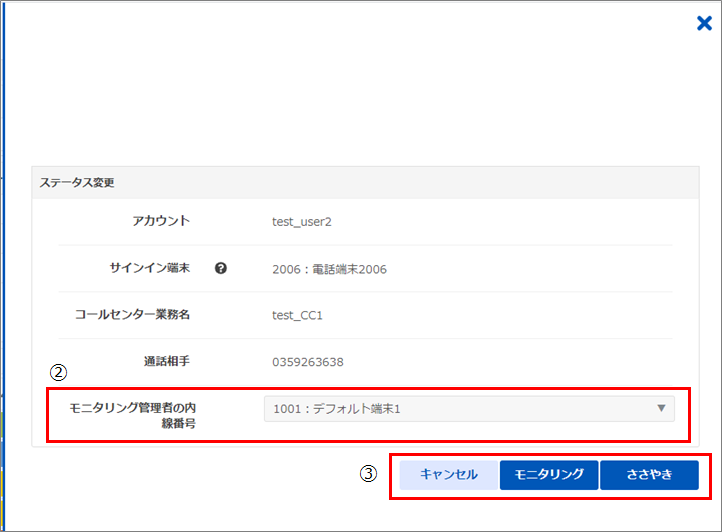Click the help icon beside サインイン端末
Image resolution: width=722 pixels, height=532 pixels.
coord(221,268)
